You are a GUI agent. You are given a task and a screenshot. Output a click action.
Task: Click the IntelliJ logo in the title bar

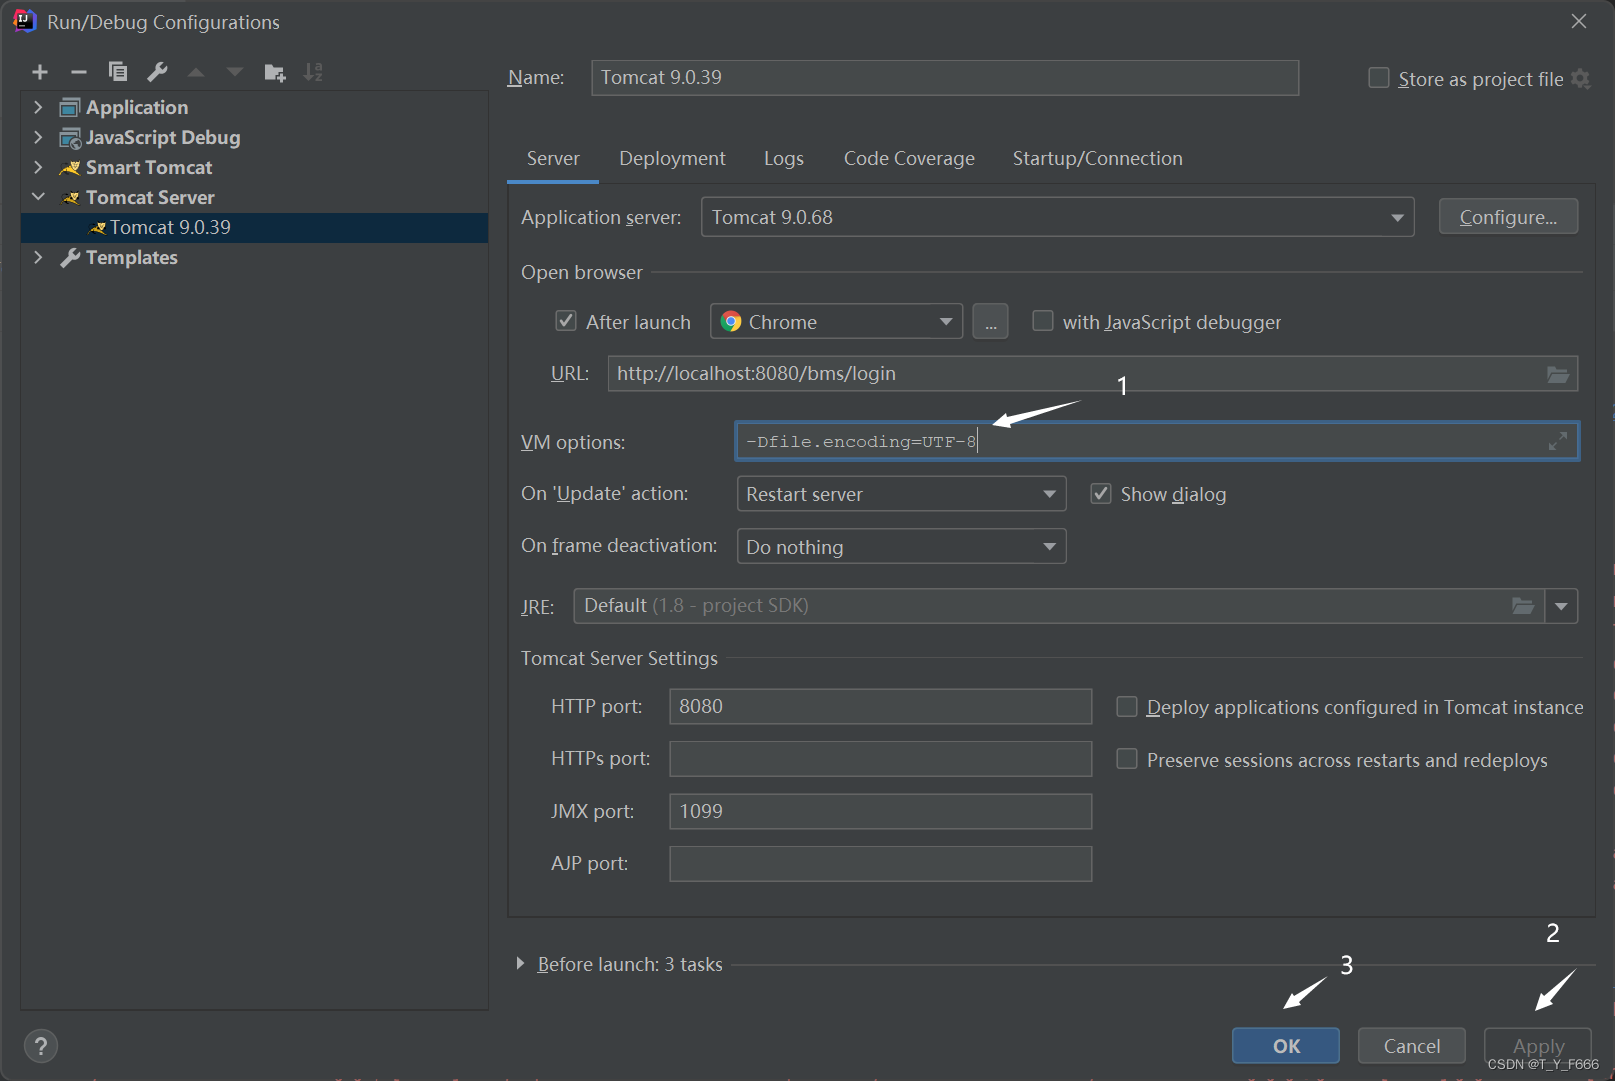(24, 21)
